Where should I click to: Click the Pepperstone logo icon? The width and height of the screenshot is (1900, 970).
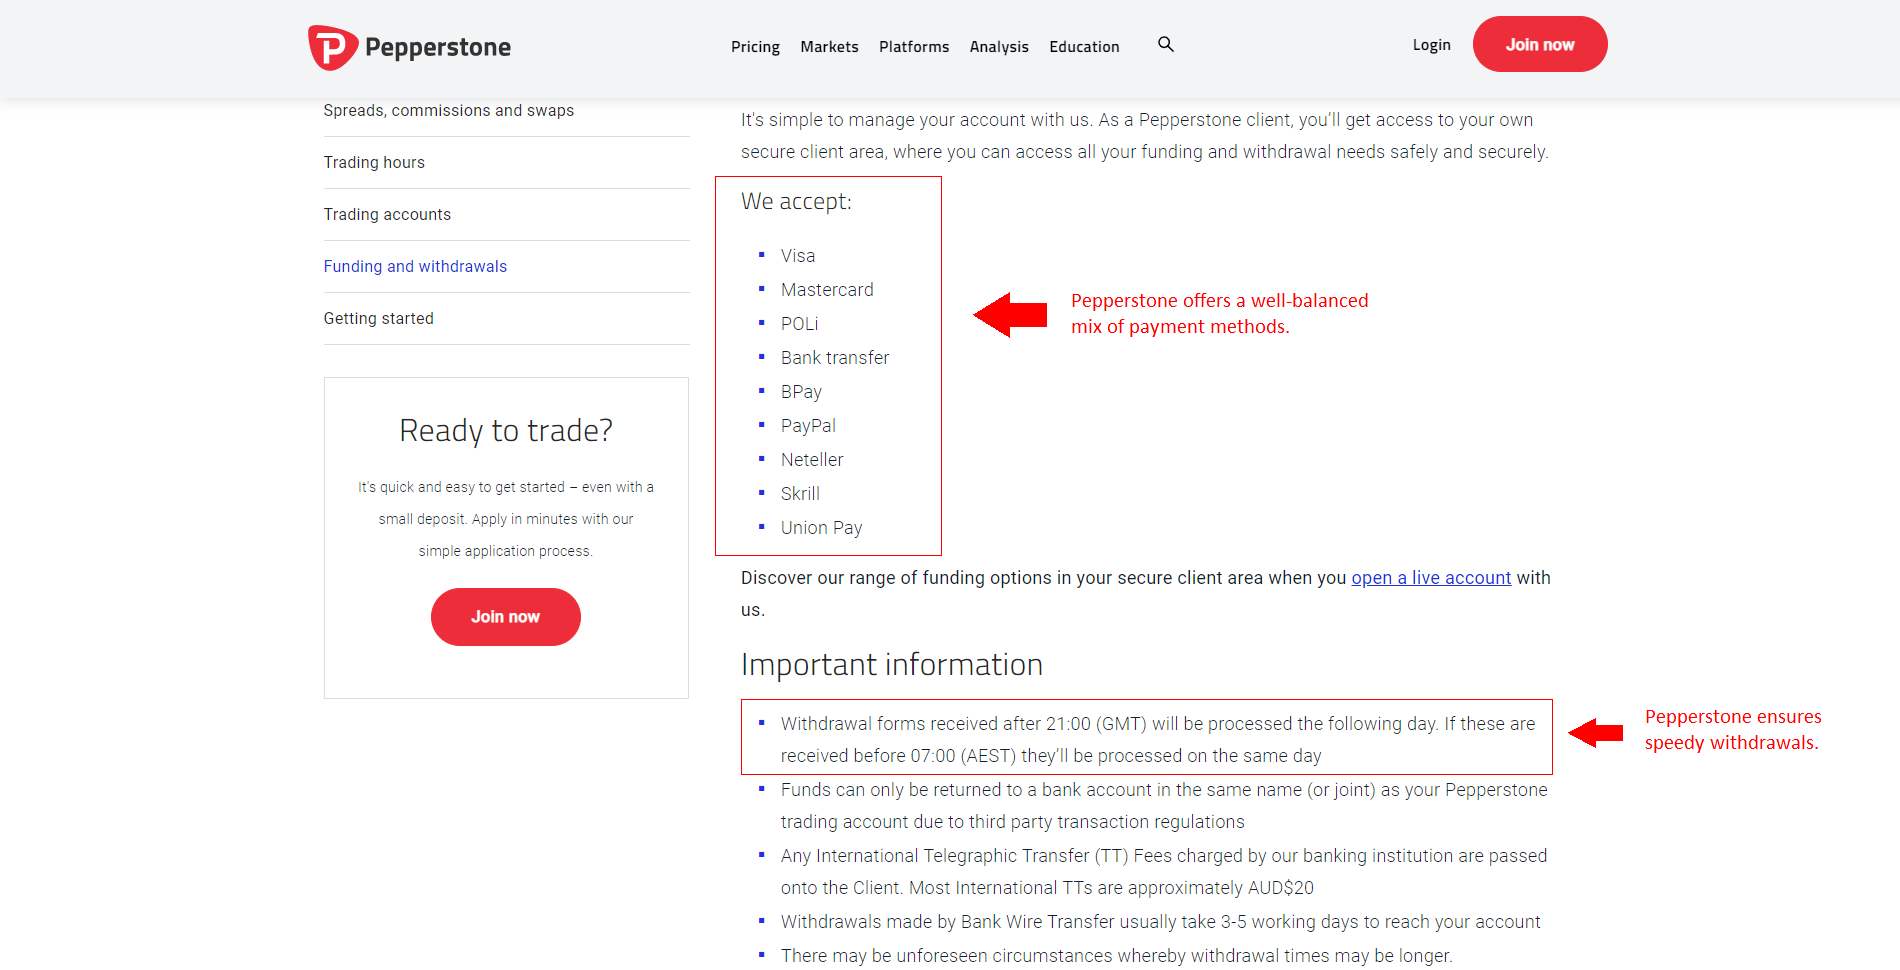332,47
